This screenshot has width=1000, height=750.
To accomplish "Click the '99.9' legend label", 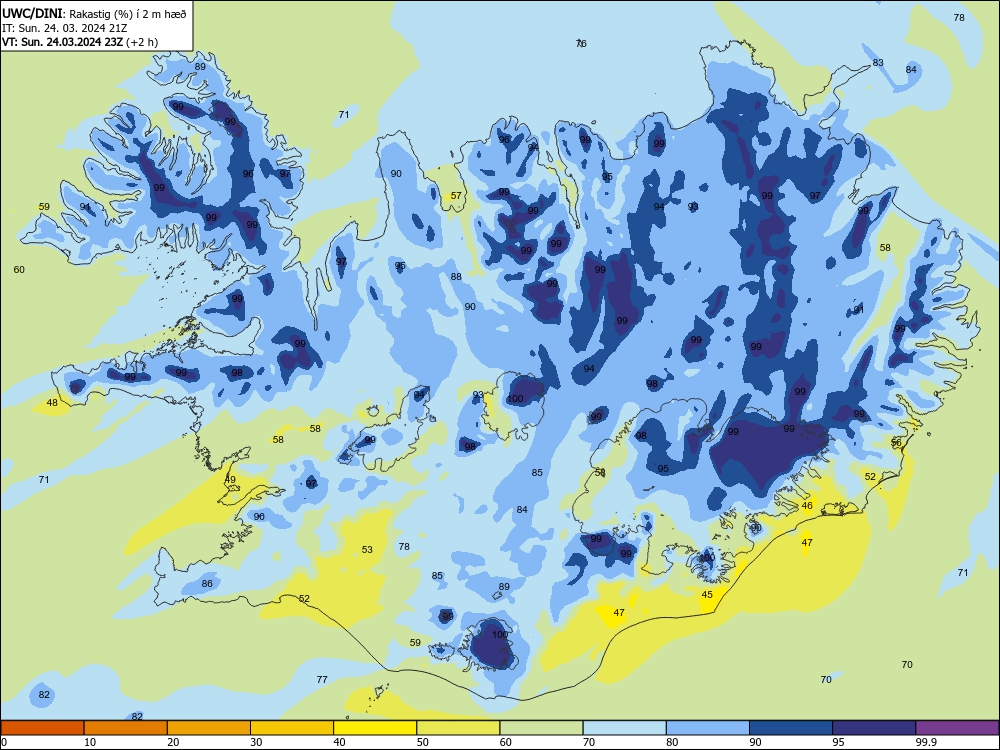I will point(926,742).
